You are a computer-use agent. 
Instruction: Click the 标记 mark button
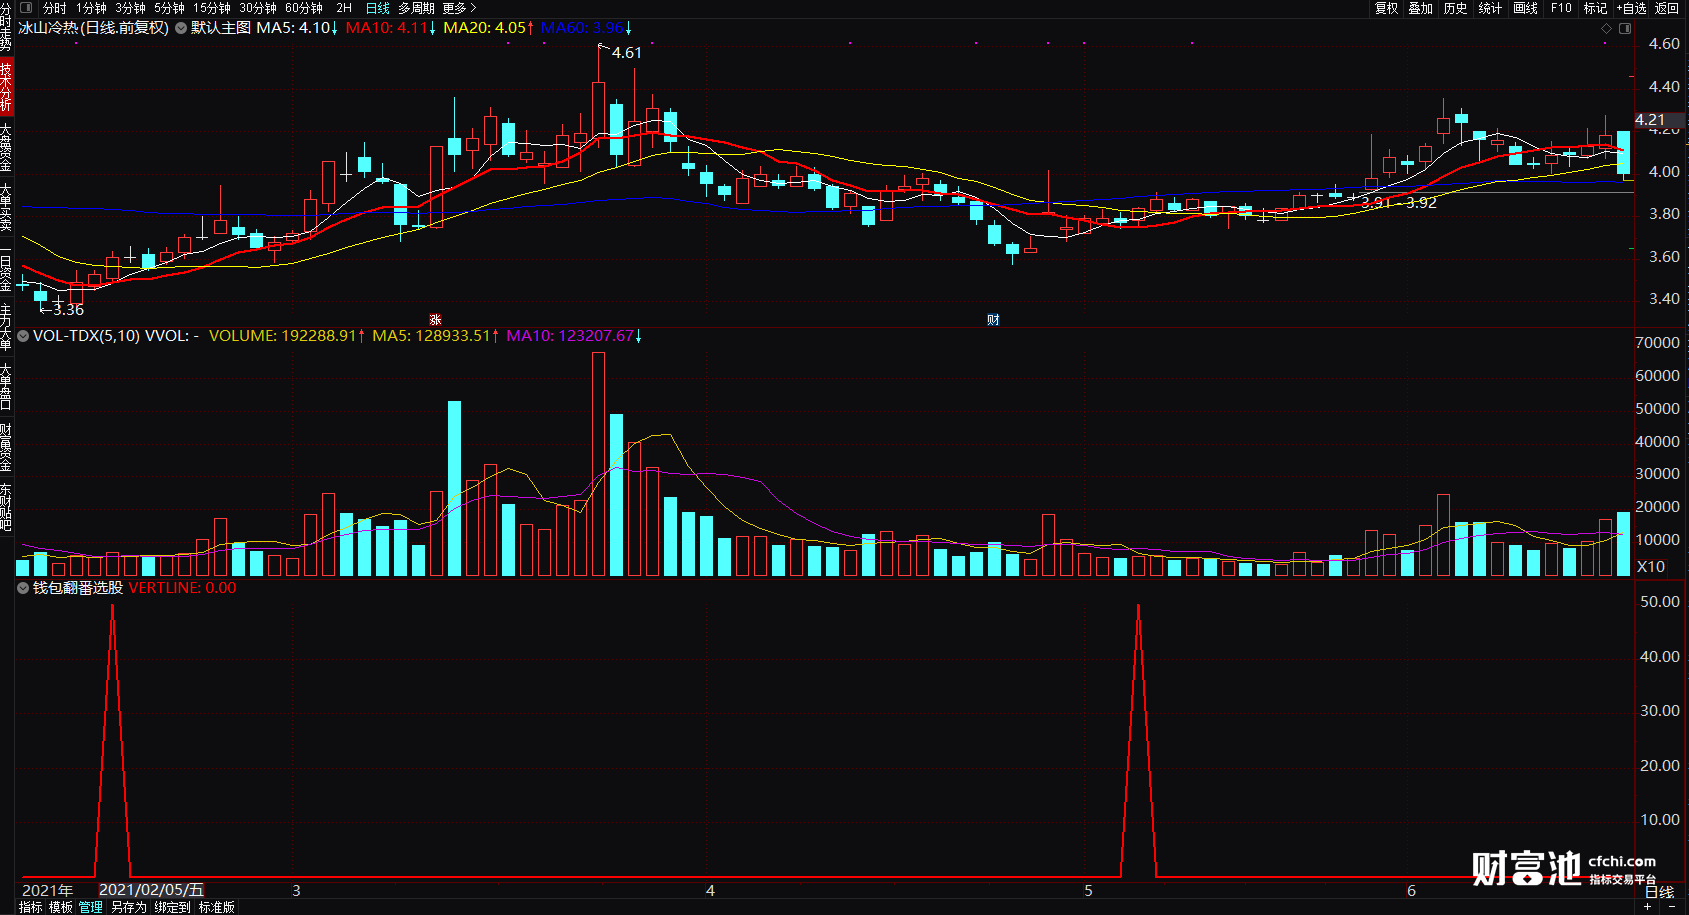coord(1595,8)
